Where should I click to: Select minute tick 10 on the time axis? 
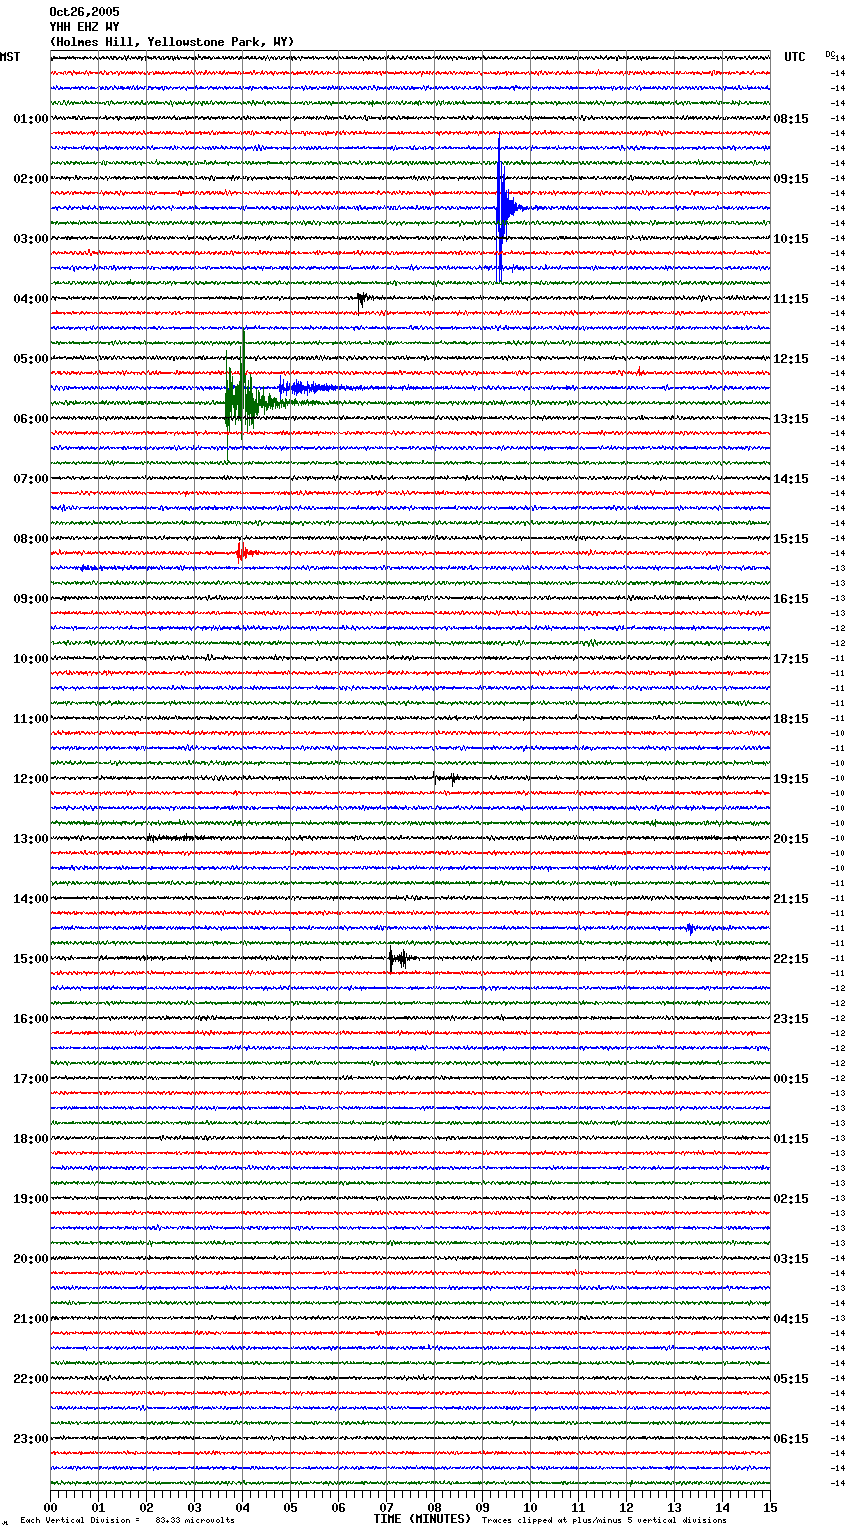tap(530, 1507)
